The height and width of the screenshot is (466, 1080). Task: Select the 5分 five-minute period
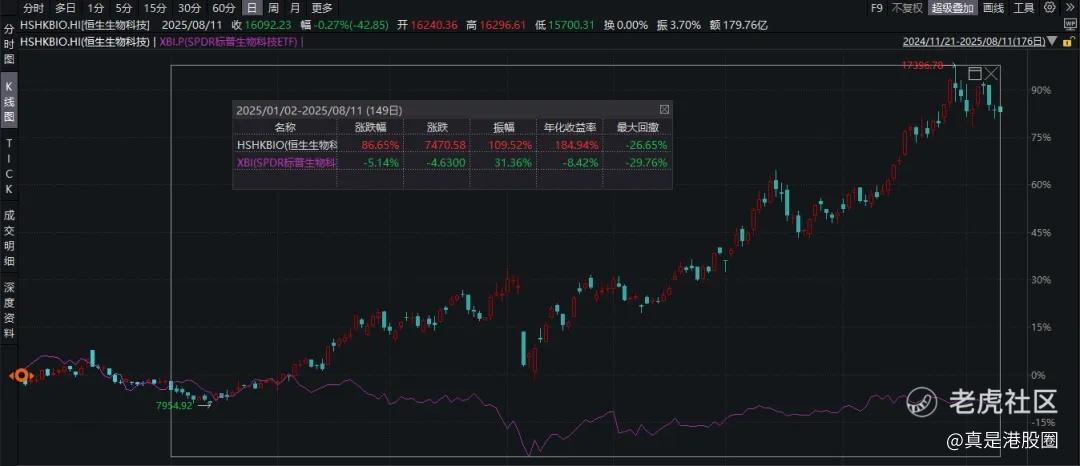tap(123, 8)
